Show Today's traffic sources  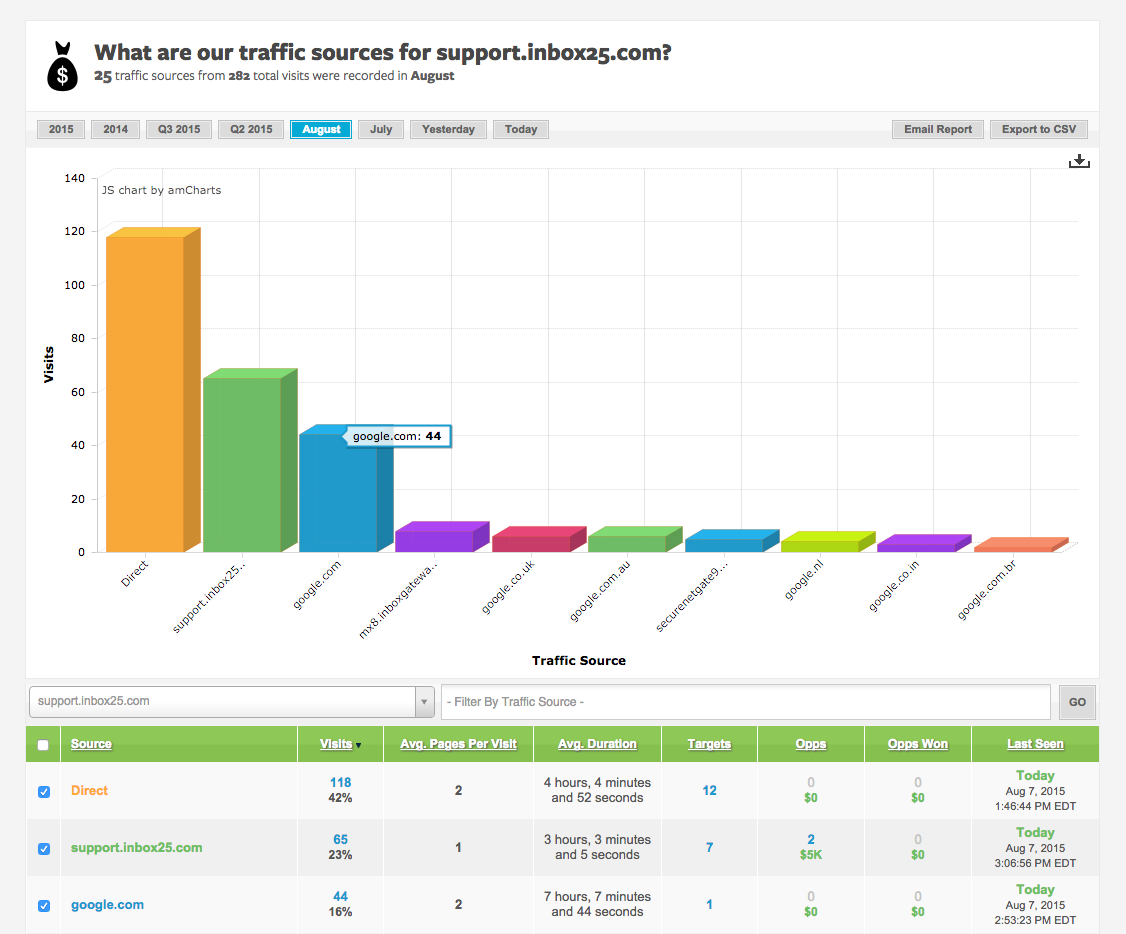coord(521,129)
